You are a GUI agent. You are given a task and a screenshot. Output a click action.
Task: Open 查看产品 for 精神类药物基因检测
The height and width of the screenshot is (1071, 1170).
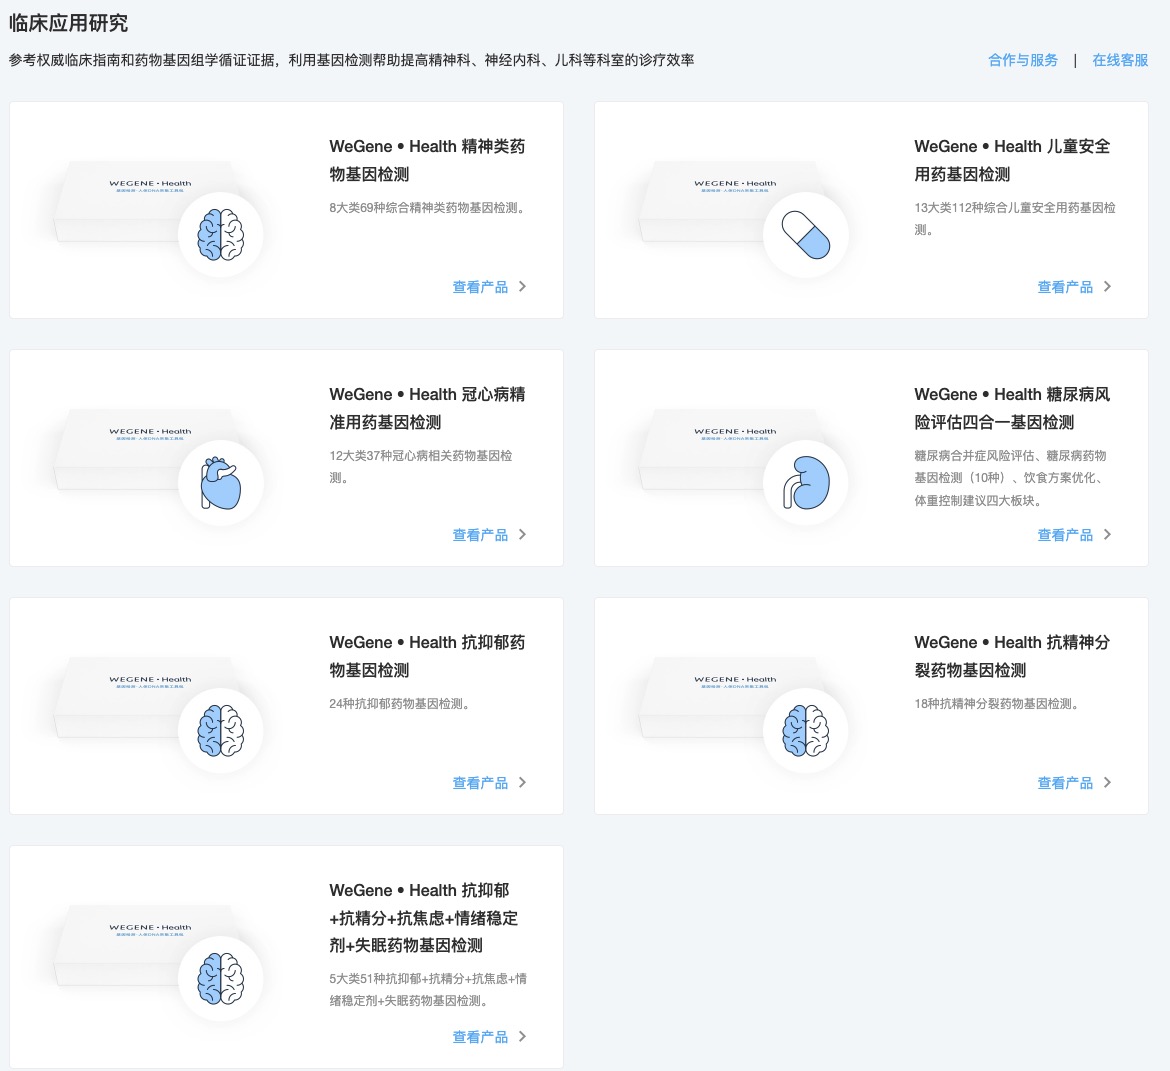click(x=481, y=287)
